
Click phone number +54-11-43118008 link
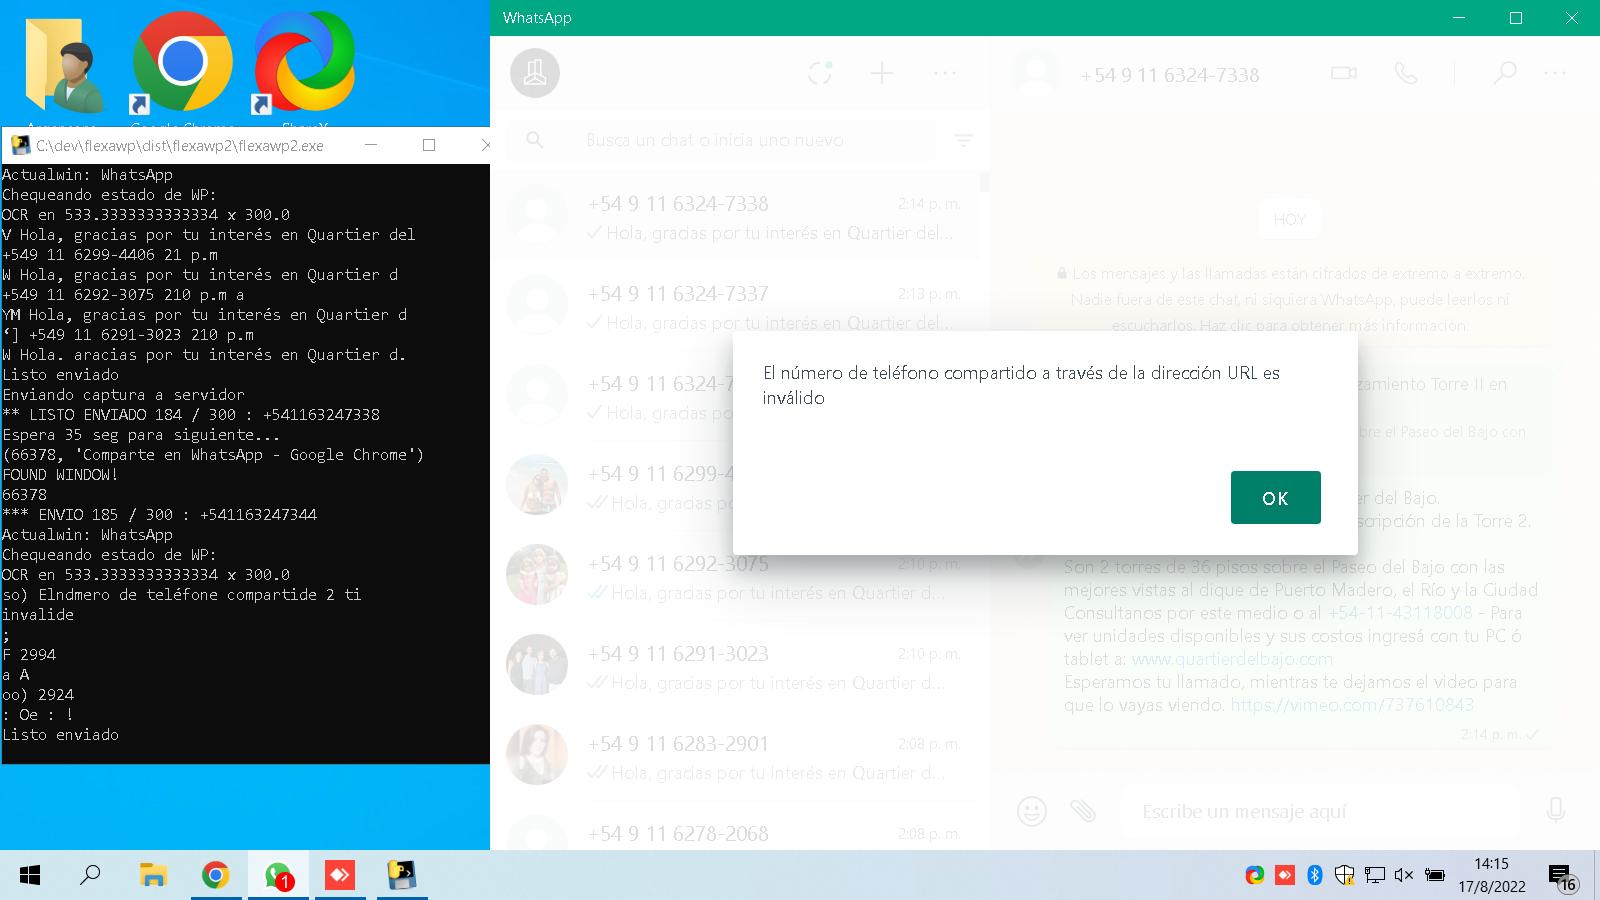[x=1399, y=613]
